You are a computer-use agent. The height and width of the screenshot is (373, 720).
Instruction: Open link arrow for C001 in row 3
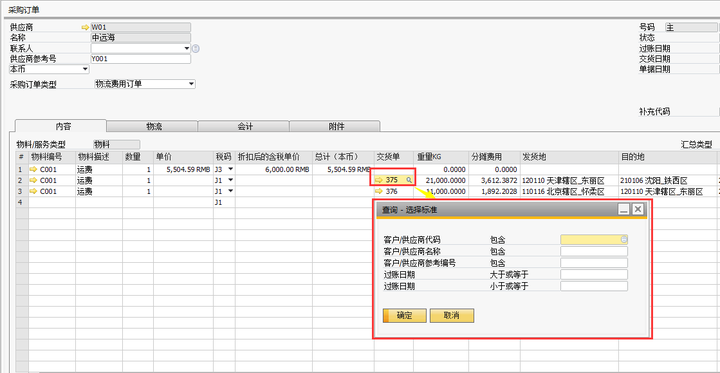[34, 192]
